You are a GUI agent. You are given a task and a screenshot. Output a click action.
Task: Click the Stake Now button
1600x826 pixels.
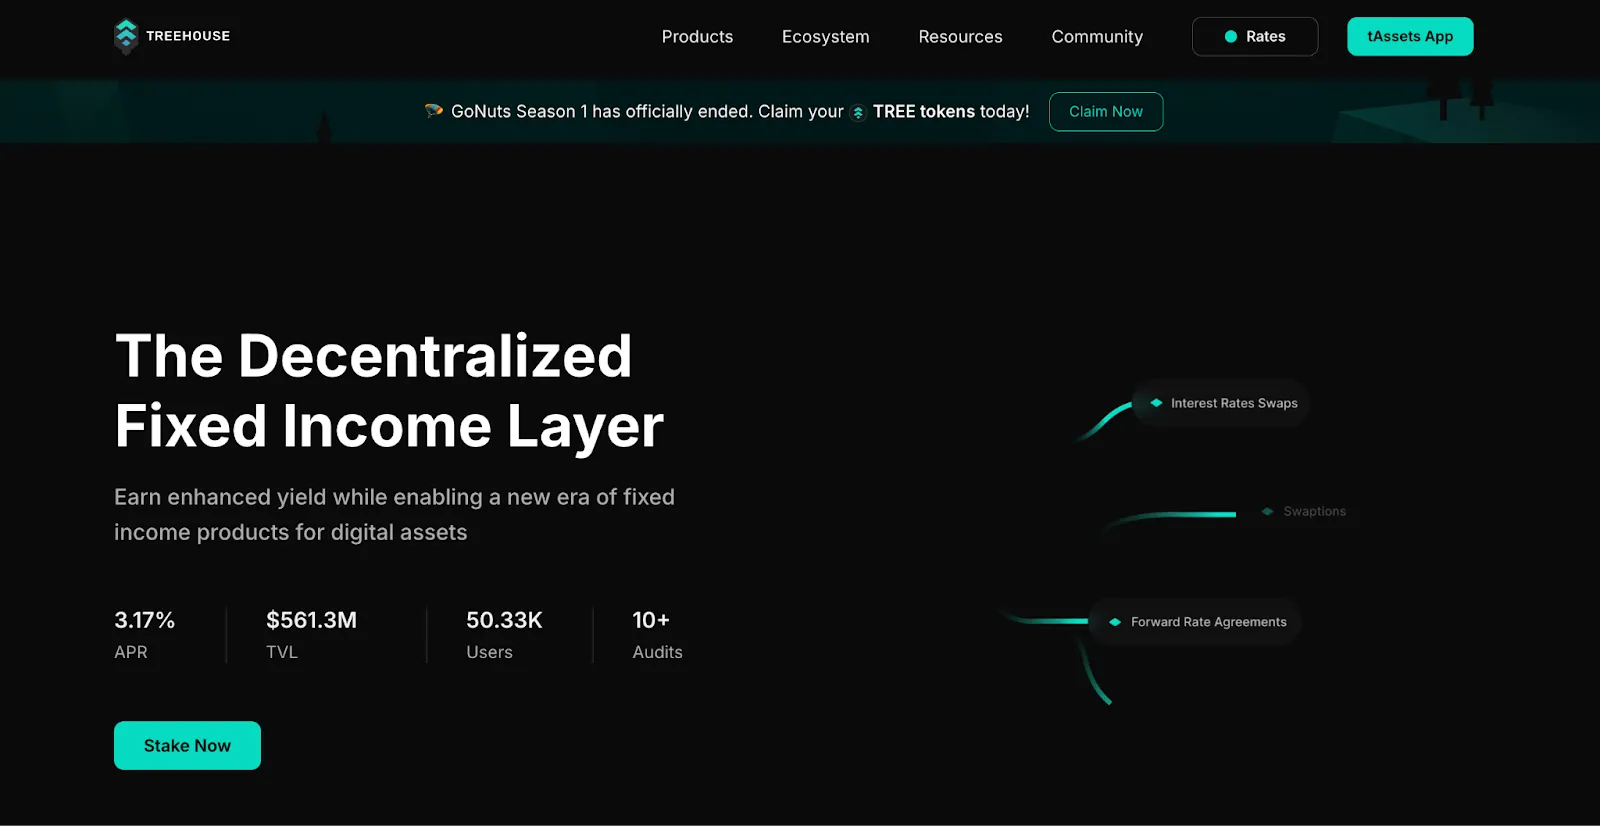(x=187, y=746)
